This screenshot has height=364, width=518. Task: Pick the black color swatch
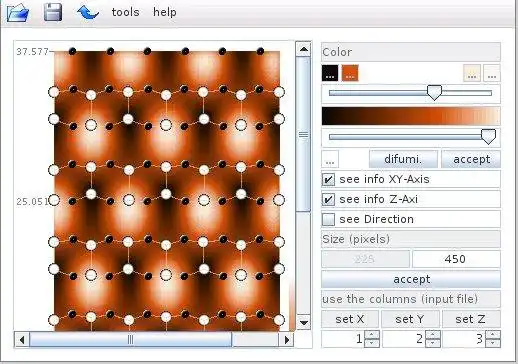330,73
